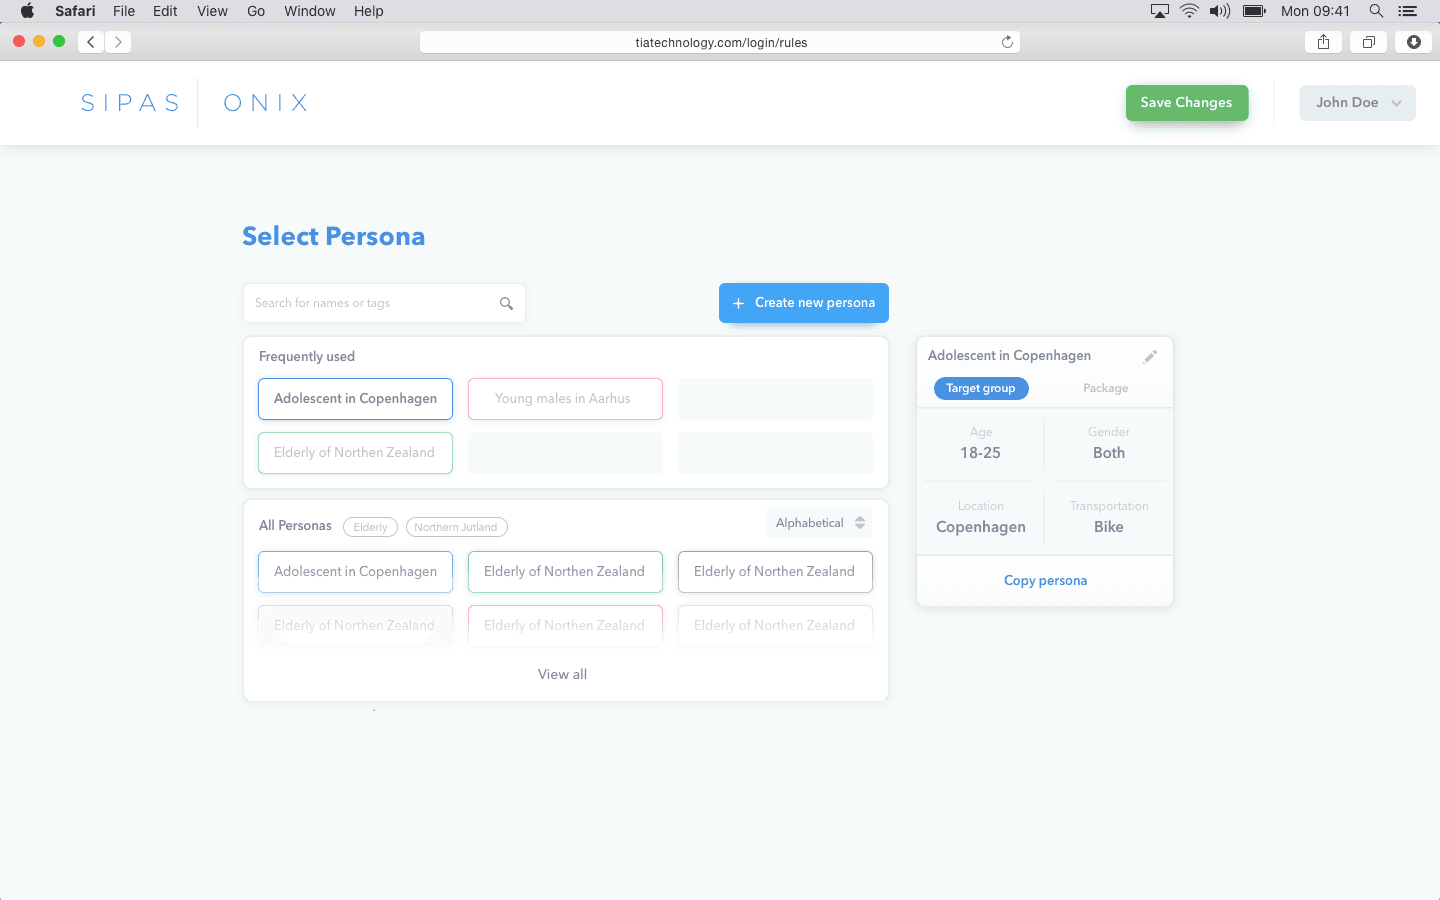
Task: Expand the John Doe user menu
Action: click(1357, 103)
